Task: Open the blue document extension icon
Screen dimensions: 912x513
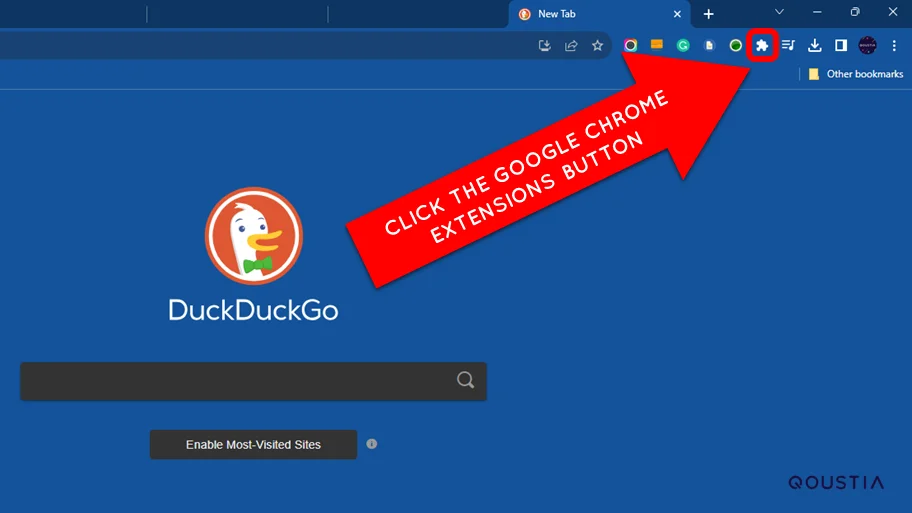Action: point(709,45)
